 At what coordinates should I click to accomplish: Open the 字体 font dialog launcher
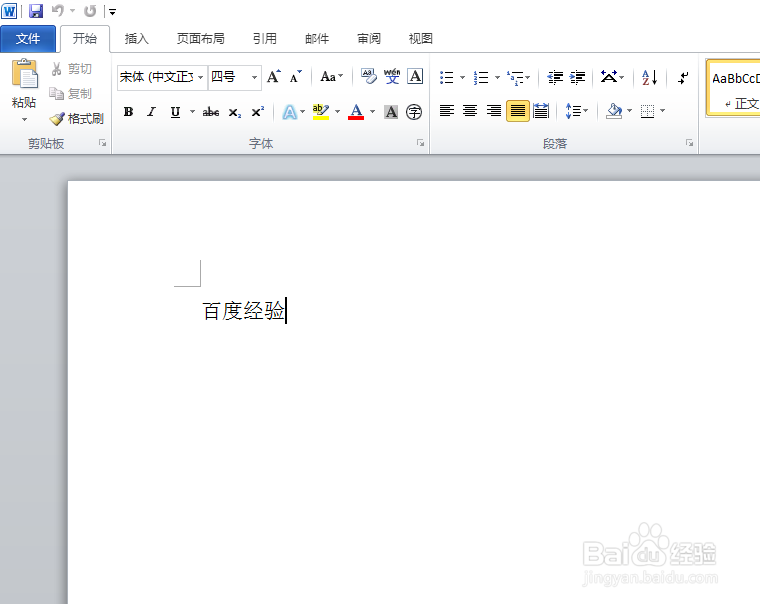point(420,143)
